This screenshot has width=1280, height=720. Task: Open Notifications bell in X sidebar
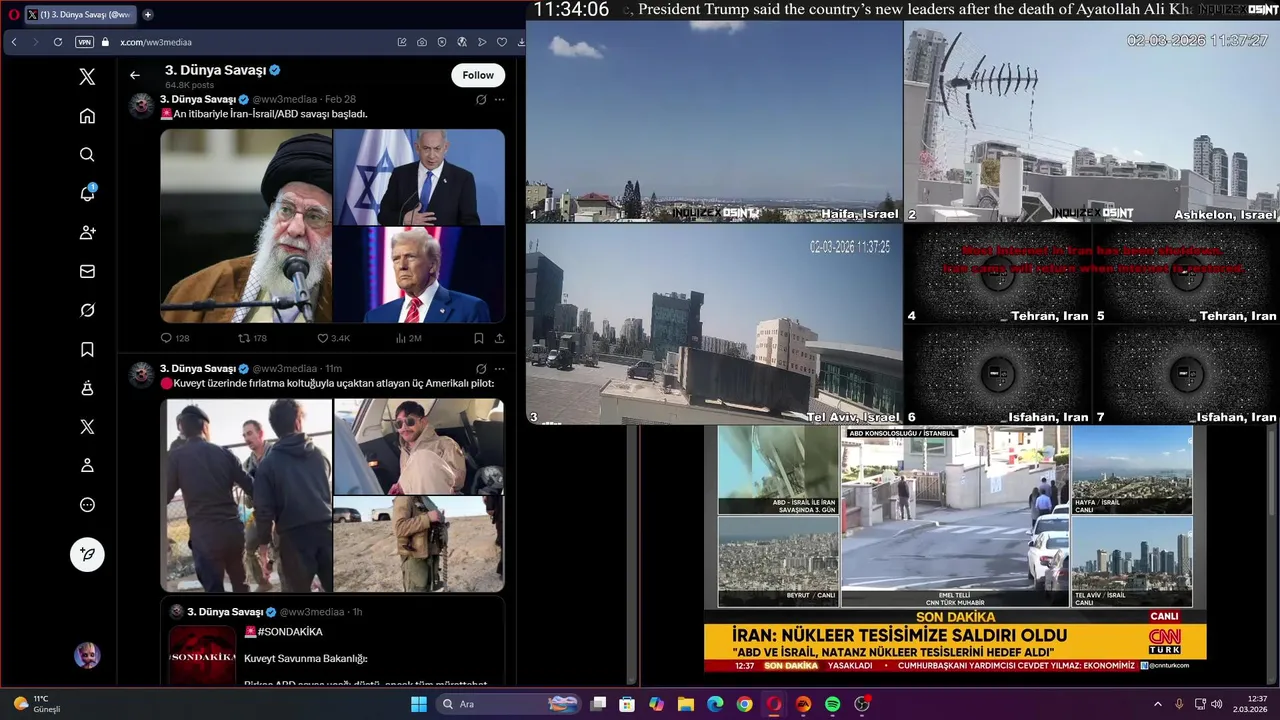click(x=87, y=193)
